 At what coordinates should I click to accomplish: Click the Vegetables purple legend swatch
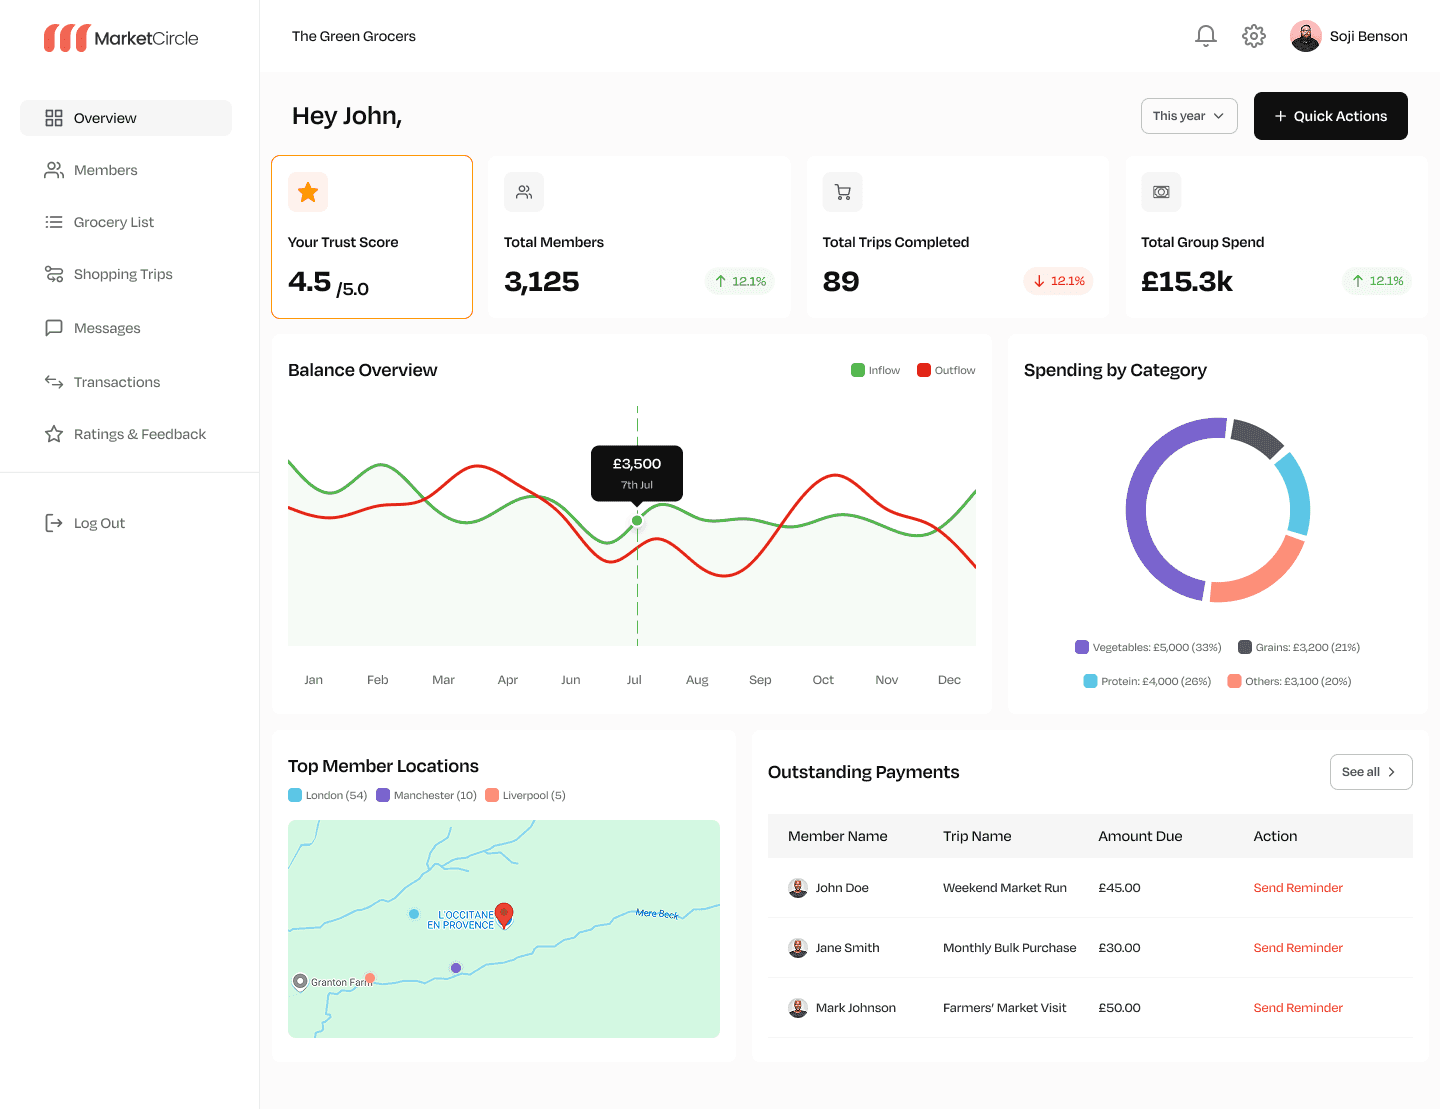(x=1082, y=647)
